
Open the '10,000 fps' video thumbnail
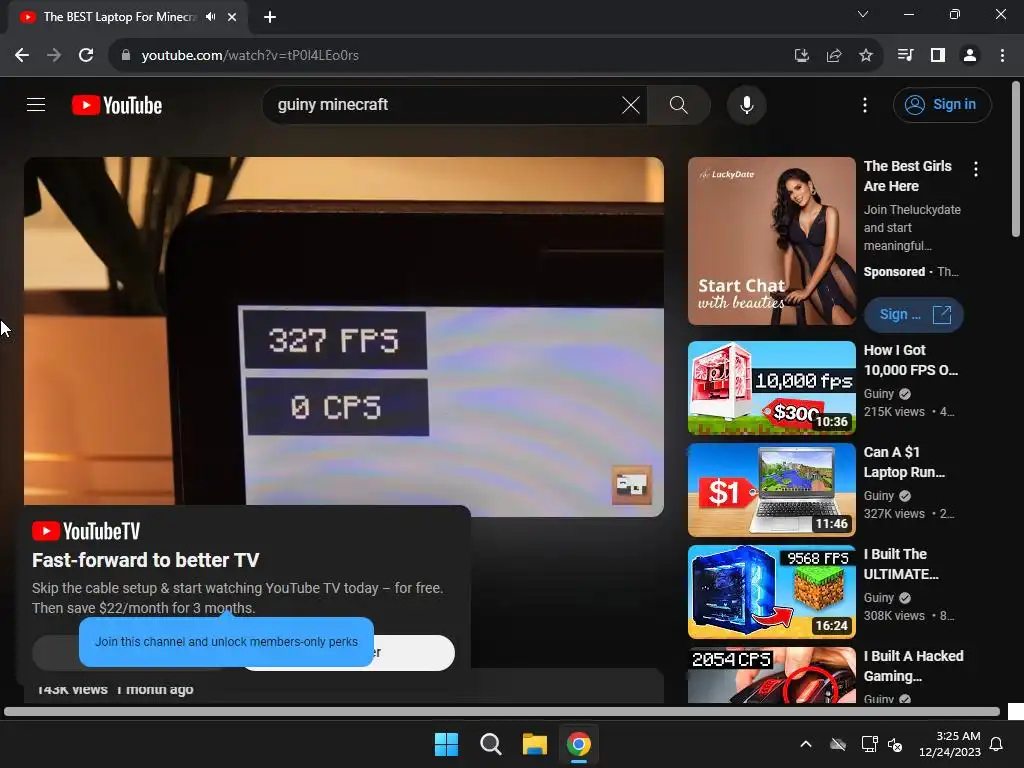771,388
